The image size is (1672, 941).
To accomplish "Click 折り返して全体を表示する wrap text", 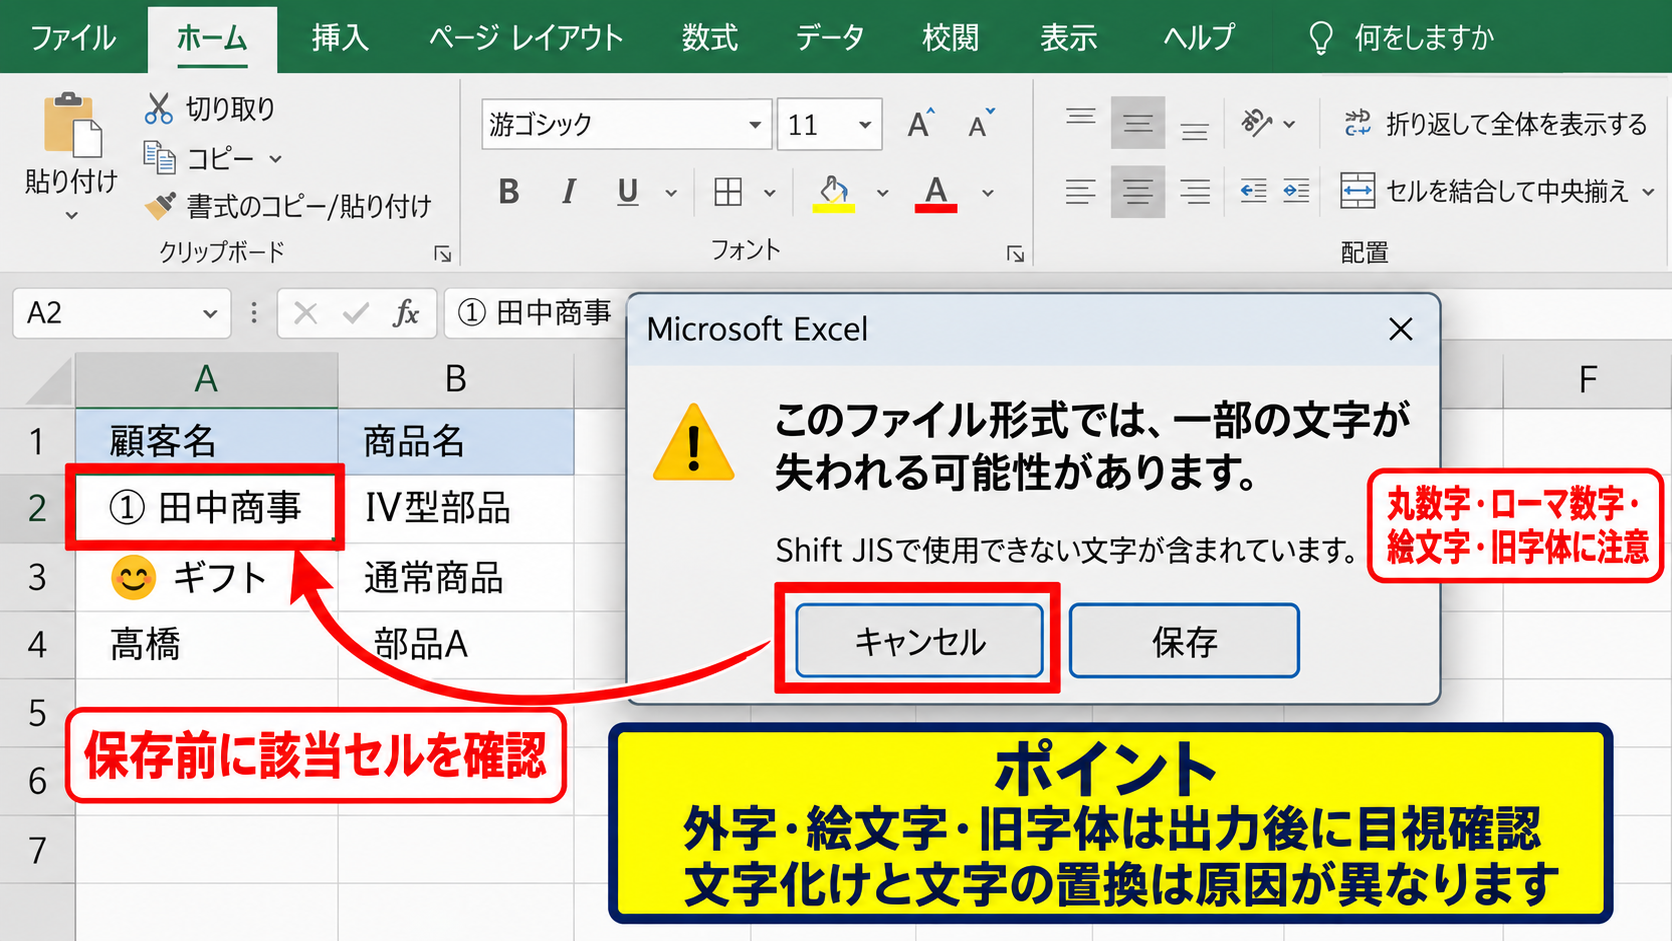I will (x=1495, y=124).
